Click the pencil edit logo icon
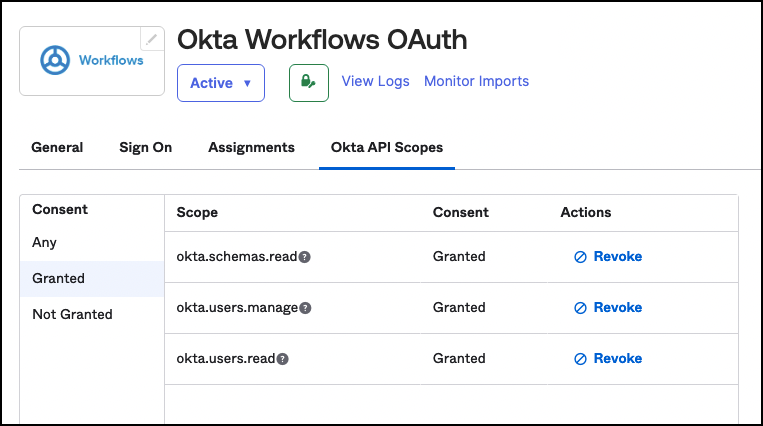This screenshot has height=426, width=763. (x=152, y=39)
